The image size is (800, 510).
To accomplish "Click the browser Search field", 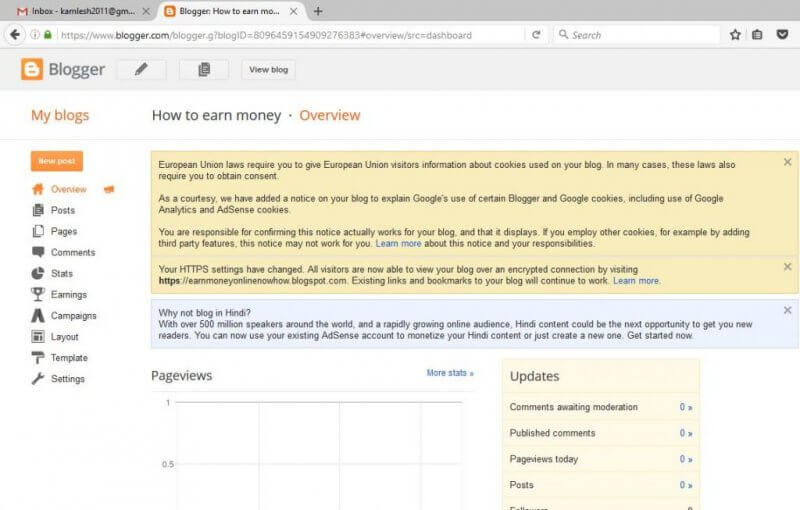I will click(x=637, y=35).
